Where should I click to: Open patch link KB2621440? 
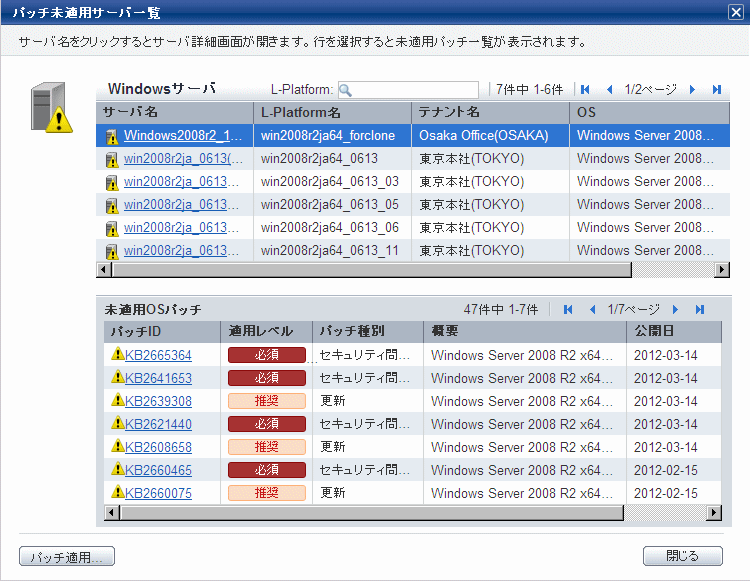158,424
